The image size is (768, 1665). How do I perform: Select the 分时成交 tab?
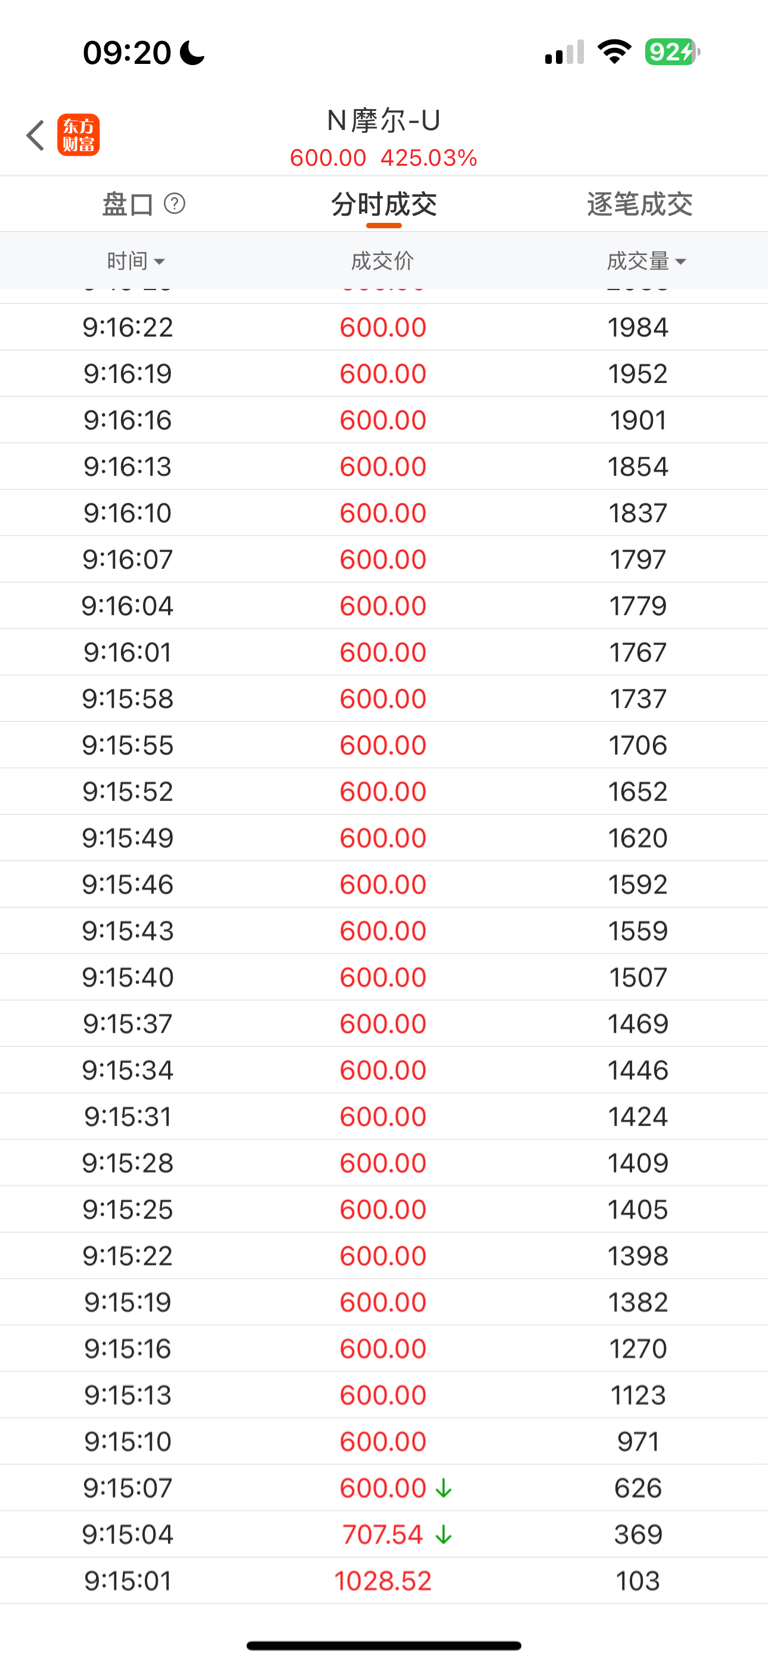point(384,205)
